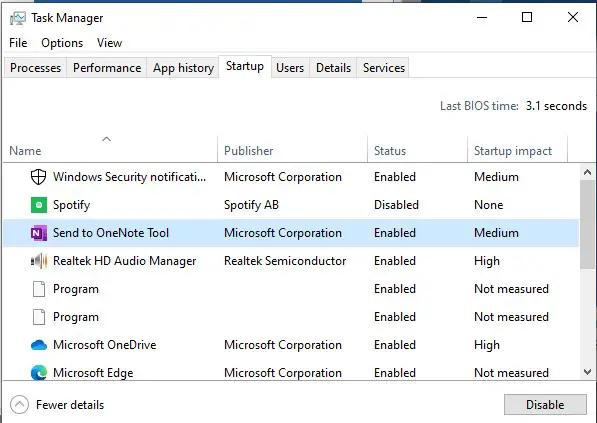
Task: Click the Realtek HD Audio speaker icon
Action: pyautogui.click(x=38, y=261)
